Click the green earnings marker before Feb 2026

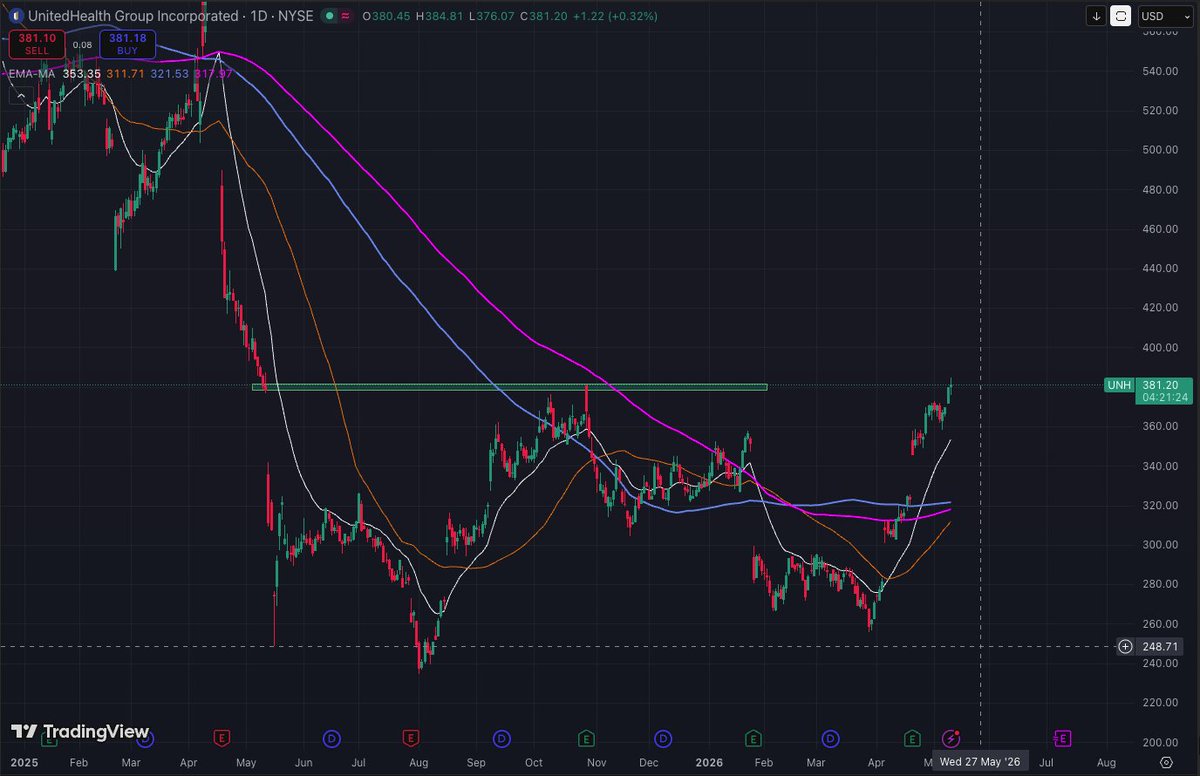click(x=751, y=739)
